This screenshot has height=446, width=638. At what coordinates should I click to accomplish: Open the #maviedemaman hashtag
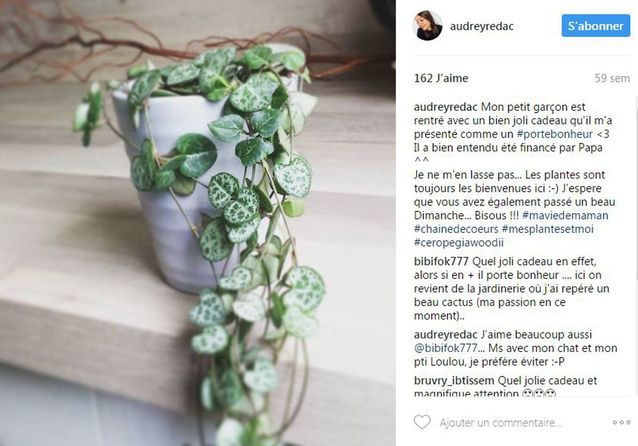pos(565,215)
